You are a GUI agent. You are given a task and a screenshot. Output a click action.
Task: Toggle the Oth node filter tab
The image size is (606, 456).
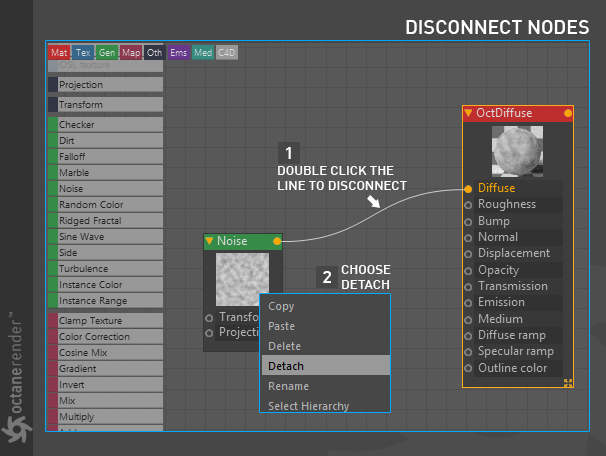(x=155, y=53)
